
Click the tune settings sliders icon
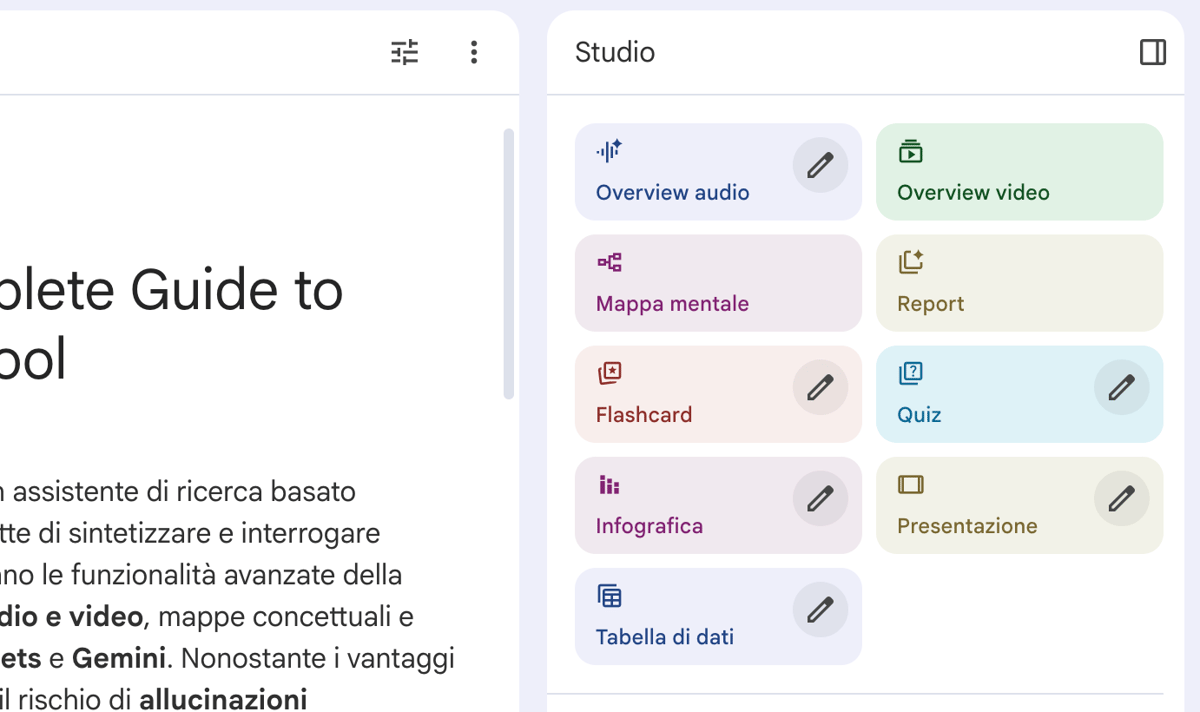405,52
